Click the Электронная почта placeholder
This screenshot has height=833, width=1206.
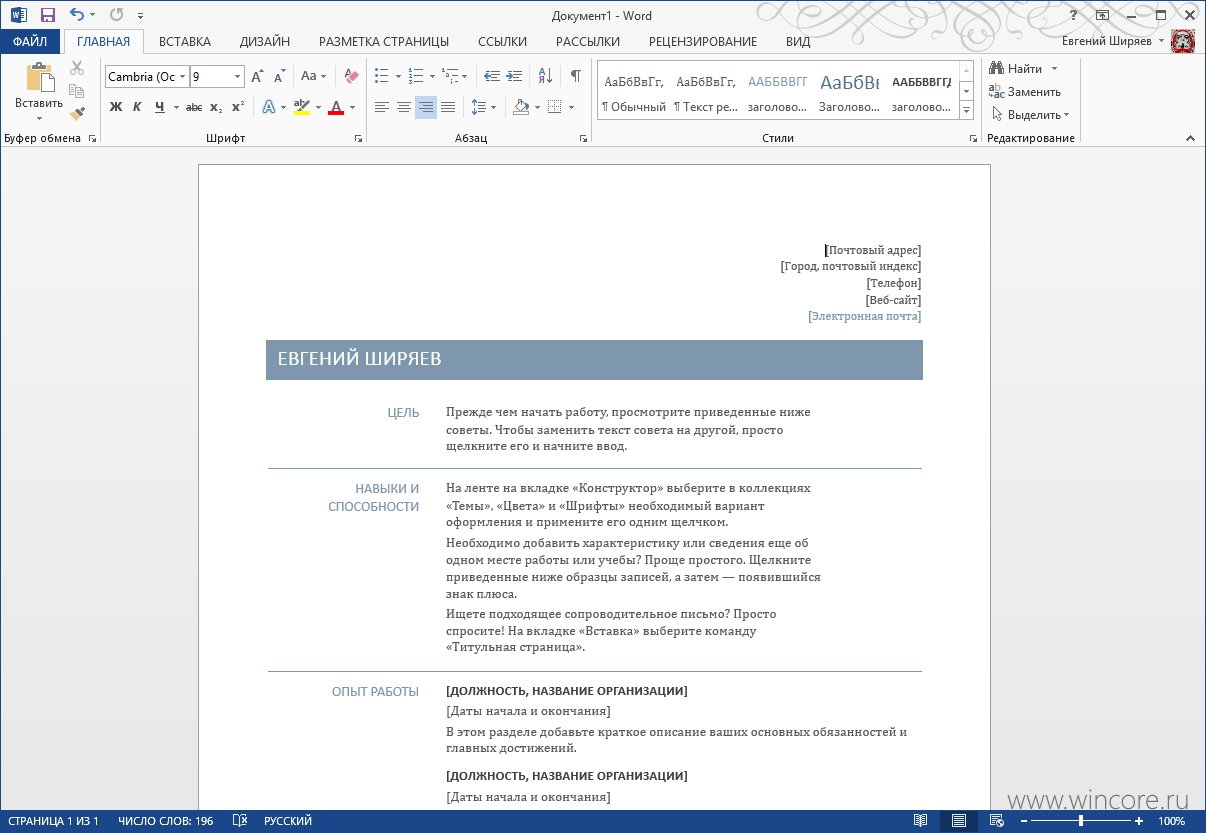pos(864,316)
